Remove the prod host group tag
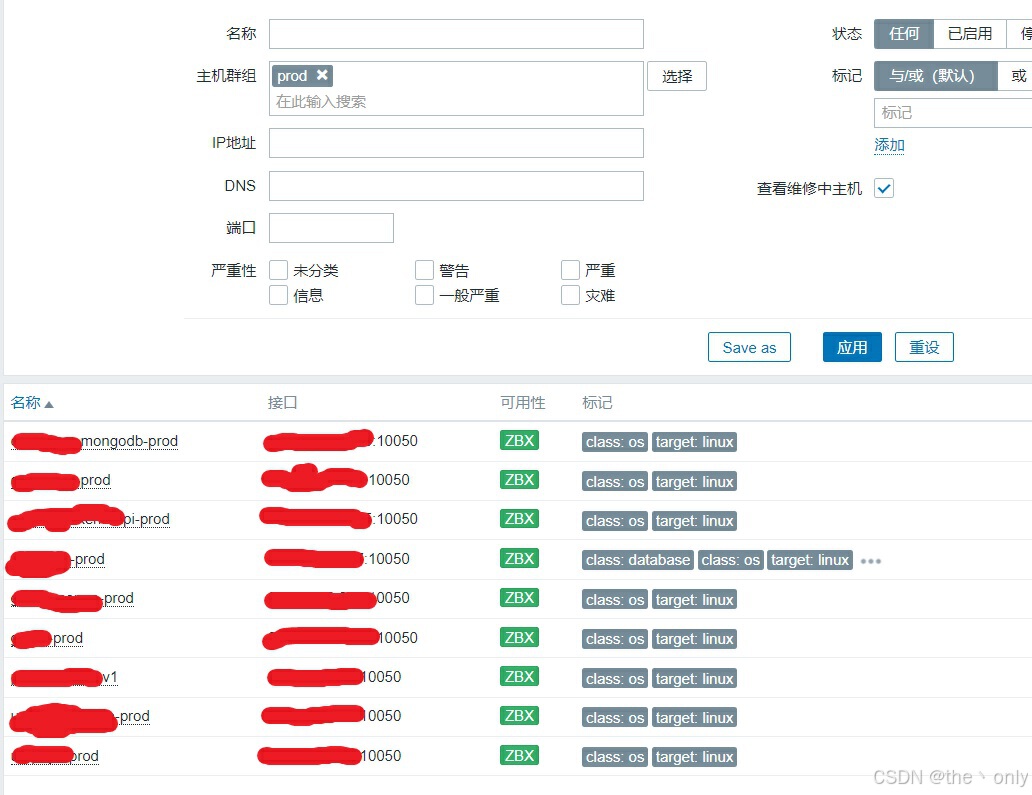The image size is (1032, 795). tap(322, 75)
